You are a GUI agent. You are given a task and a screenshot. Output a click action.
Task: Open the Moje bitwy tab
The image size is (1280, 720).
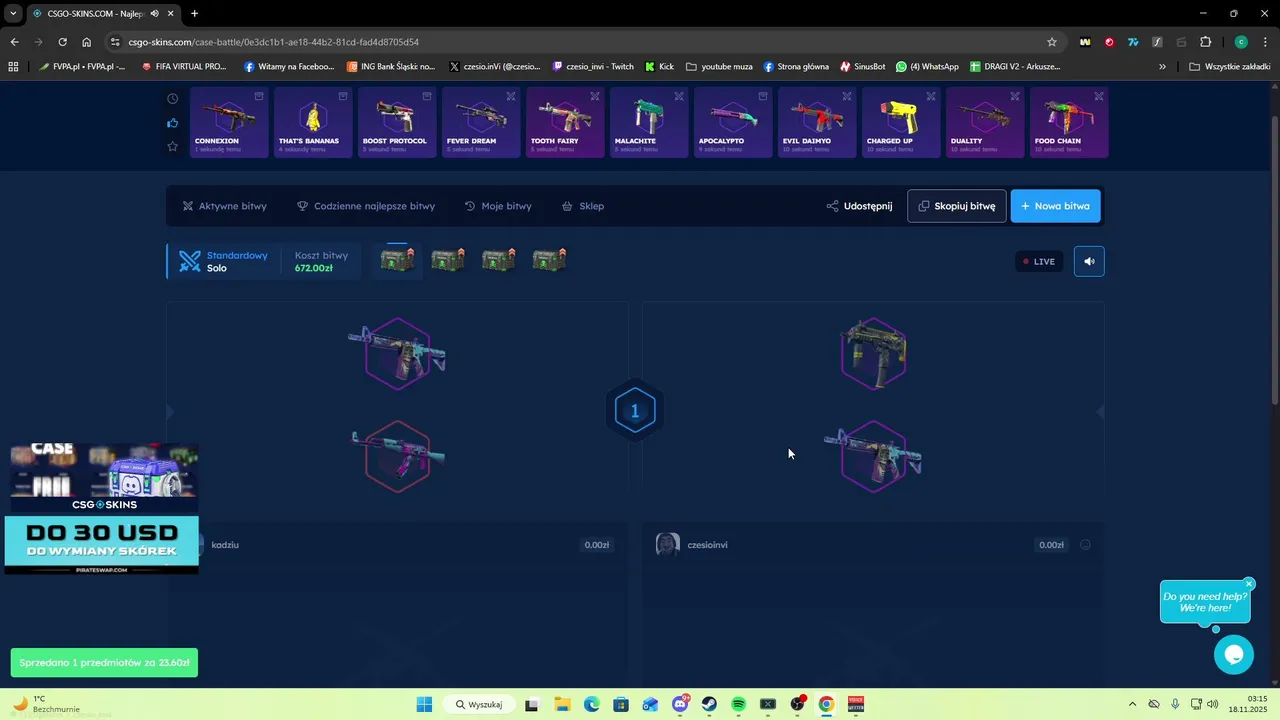tap(498, 206)
